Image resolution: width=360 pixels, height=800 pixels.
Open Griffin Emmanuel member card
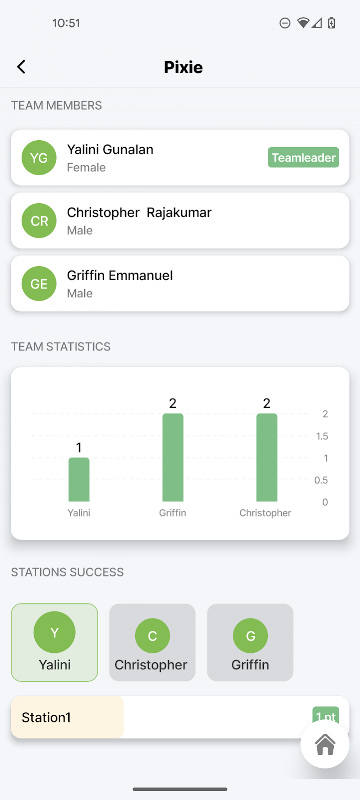(180, 283)
